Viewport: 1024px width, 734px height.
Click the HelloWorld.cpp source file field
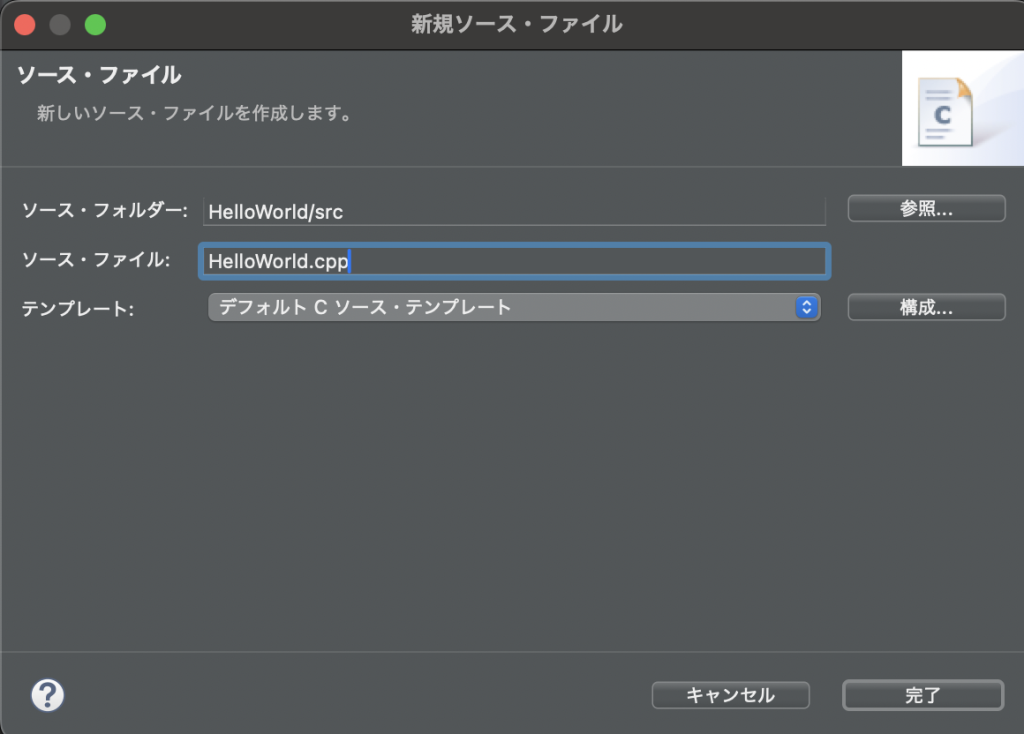coord(514,261)
